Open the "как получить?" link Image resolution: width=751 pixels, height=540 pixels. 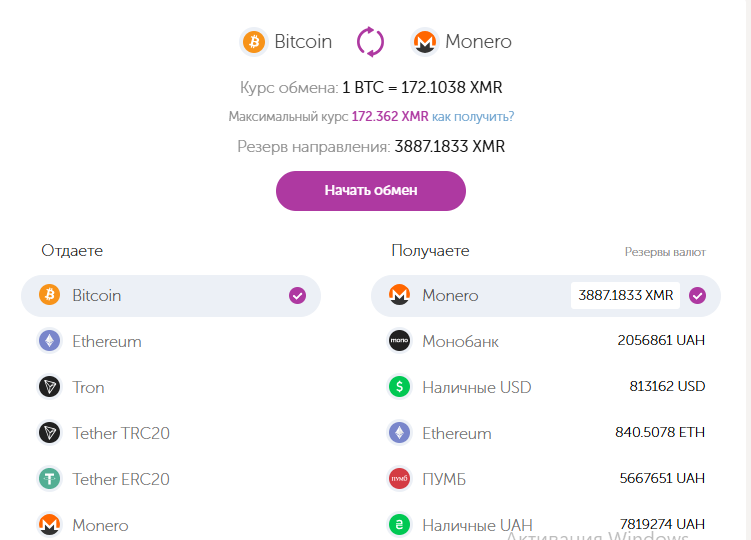tap(473, 117)
